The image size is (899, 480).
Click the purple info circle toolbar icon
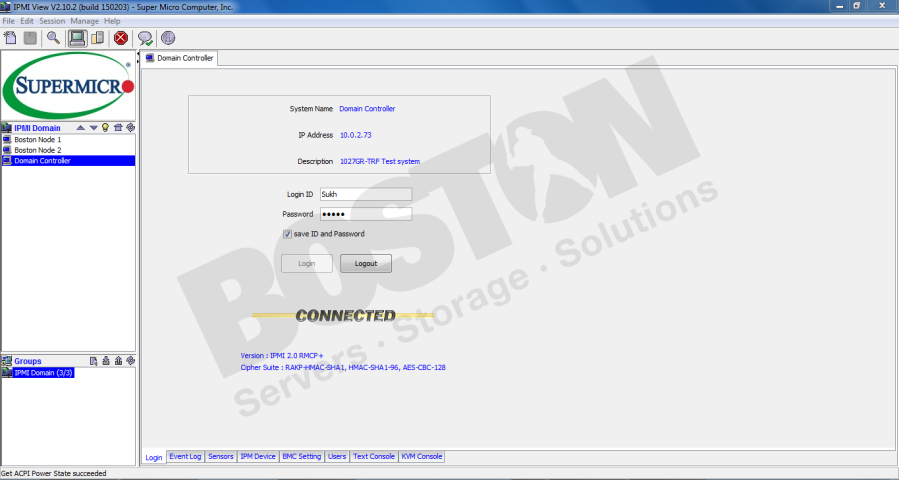168,38
